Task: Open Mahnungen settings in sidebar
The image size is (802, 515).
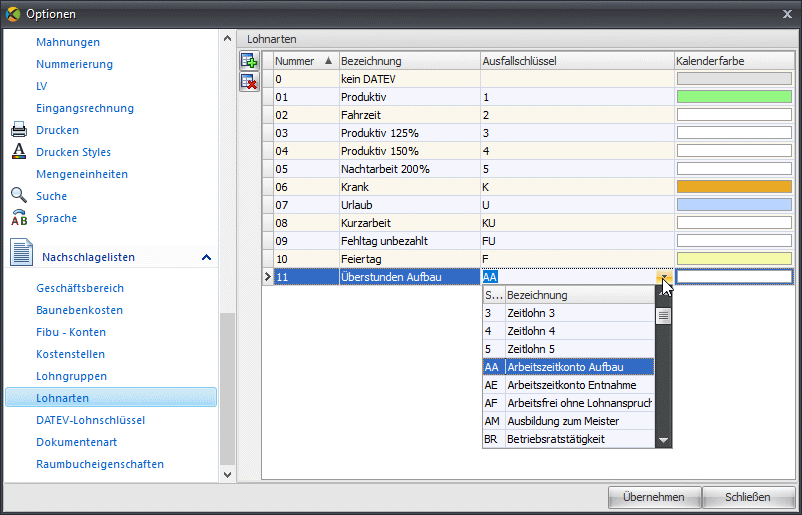Action: pos(68,42)
